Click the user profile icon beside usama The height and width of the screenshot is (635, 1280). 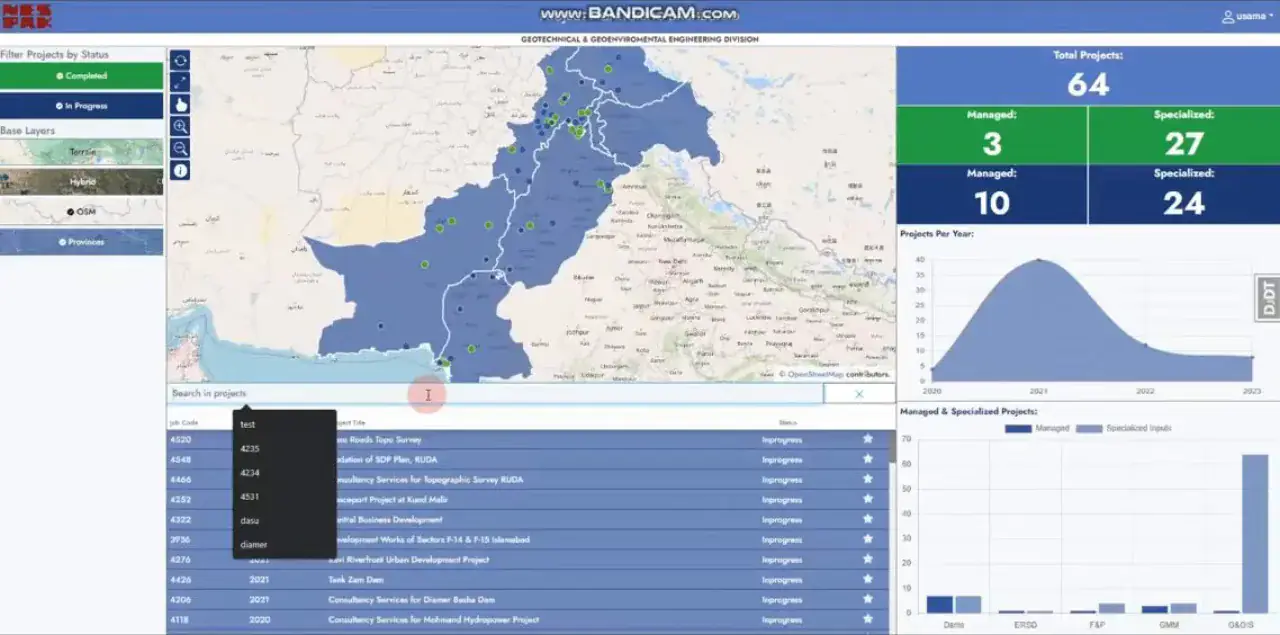coord(1228,16)
